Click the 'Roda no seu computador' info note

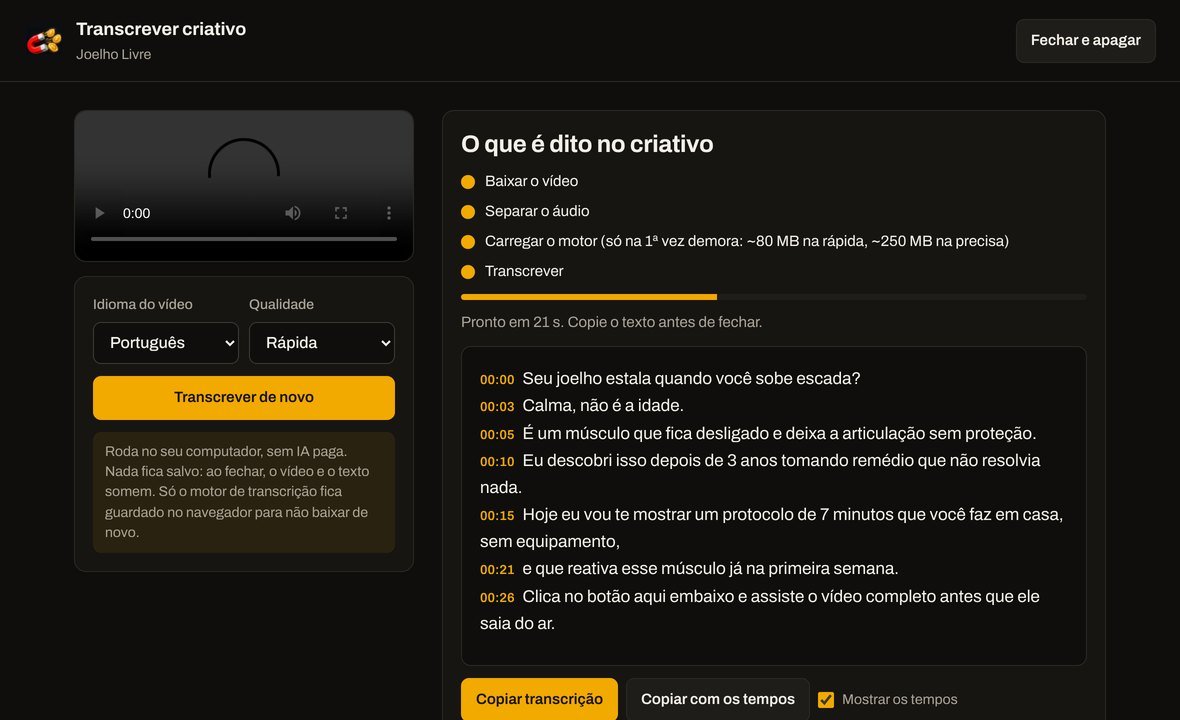[244, 492]
